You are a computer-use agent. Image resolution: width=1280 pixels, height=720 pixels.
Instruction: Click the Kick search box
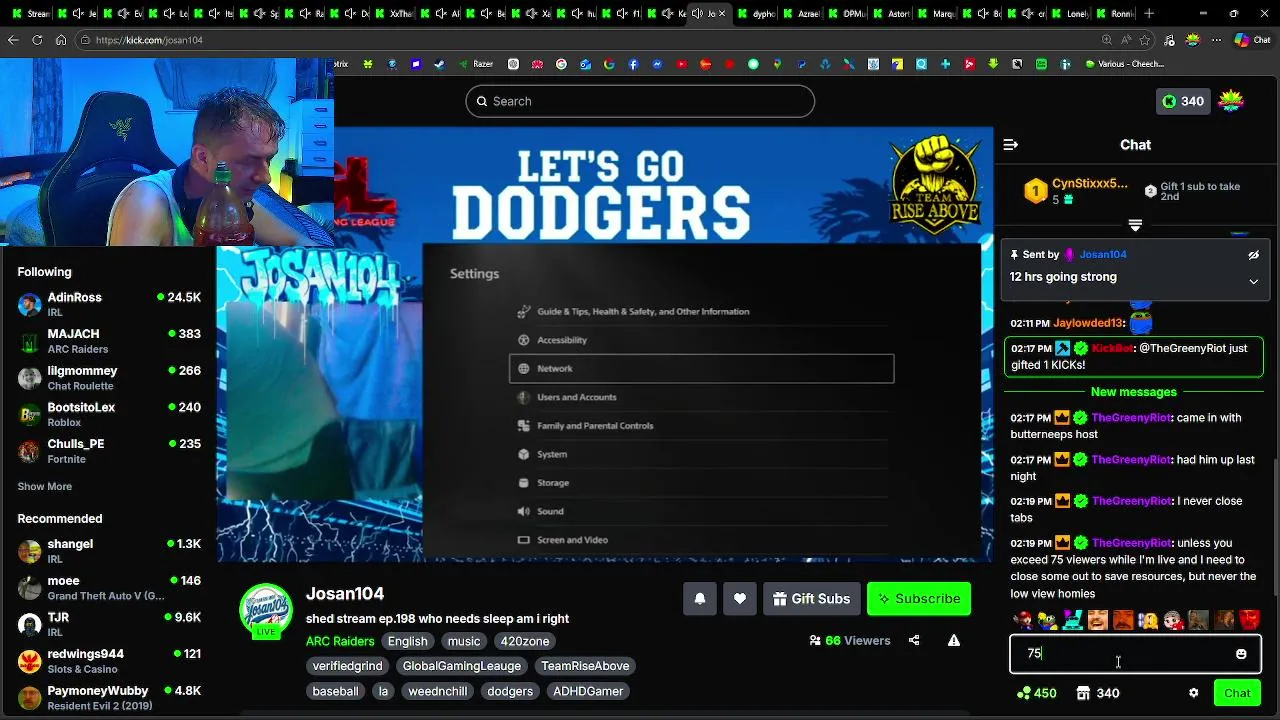coord(640,101)
